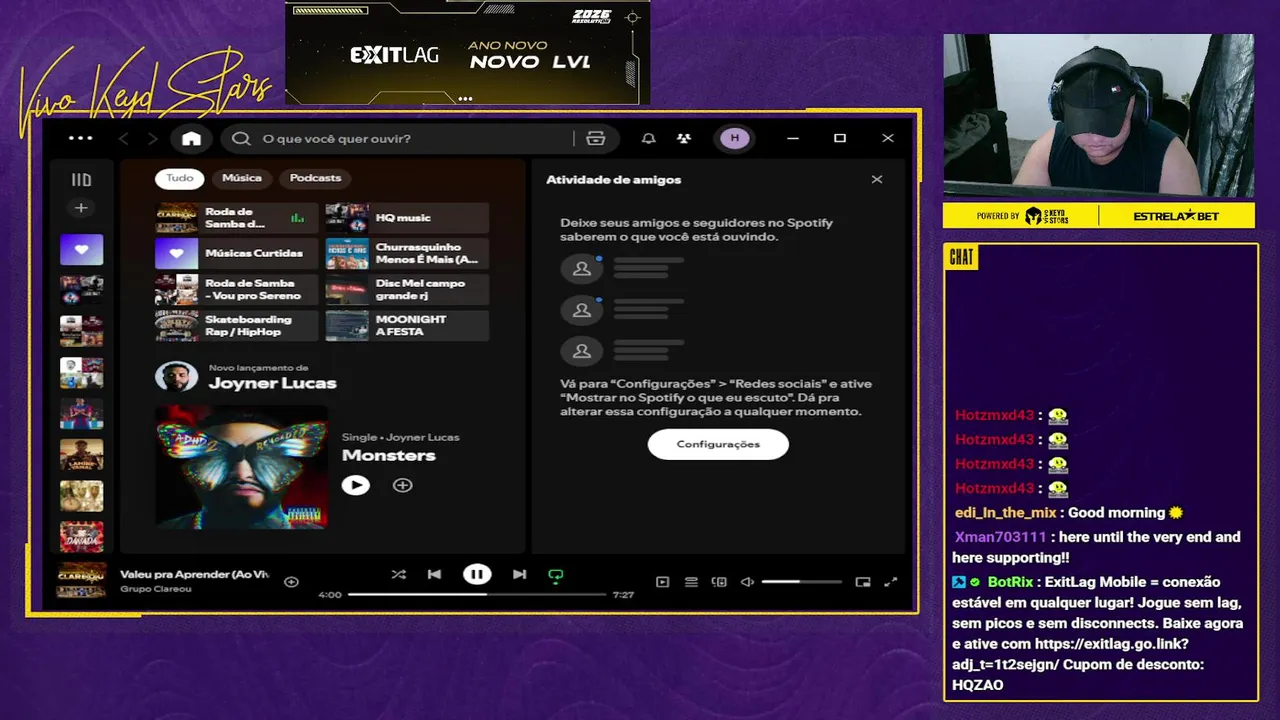Image resolution: width=1280 pixels, height=720 pixels.
Task: Create a playlist with plus icon
Action: click(x=81, y=208)
